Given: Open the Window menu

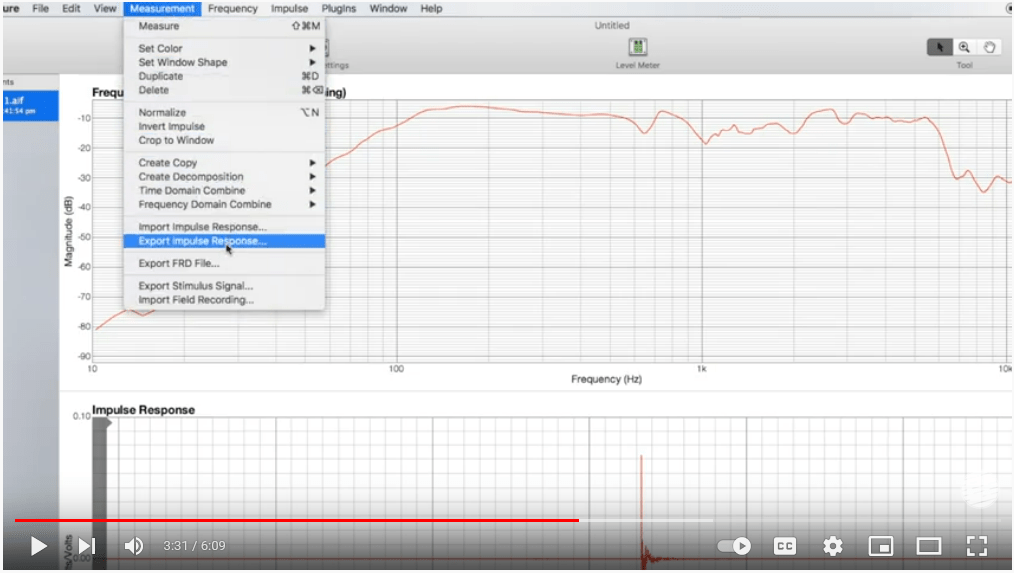Looking at the screenshot, I should pos(388,8).
